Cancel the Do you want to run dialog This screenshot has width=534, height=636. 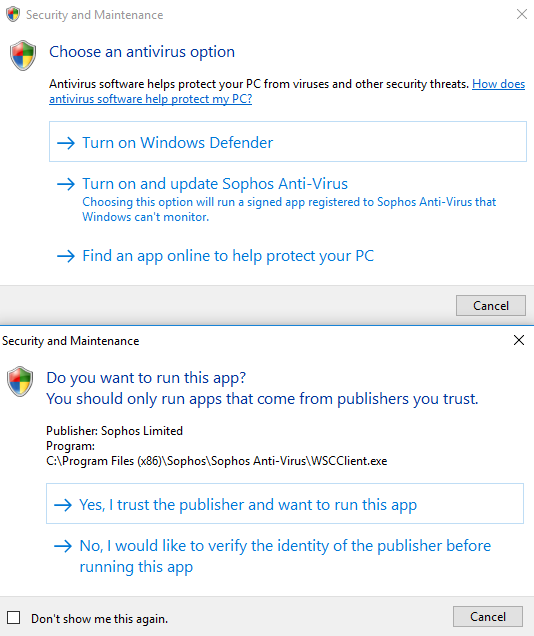point(488,617)
